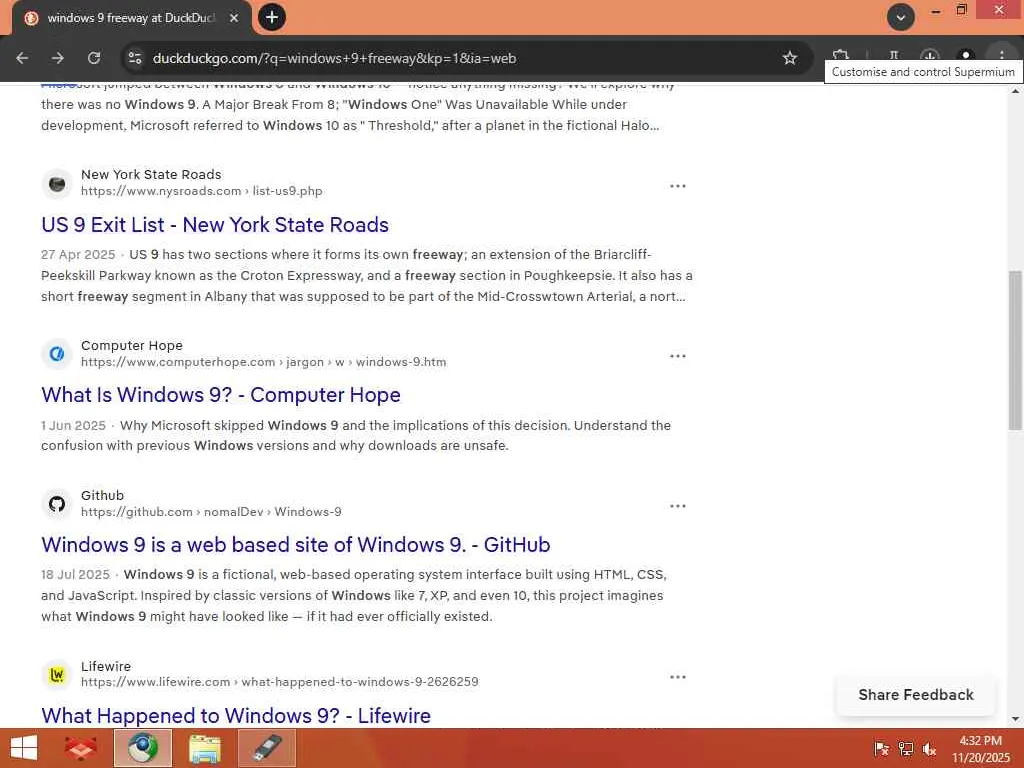This screenshot has width=1024, height=768.
Task: Click the '27 Apr 2025' result date
Action: (x=78, y=255)
